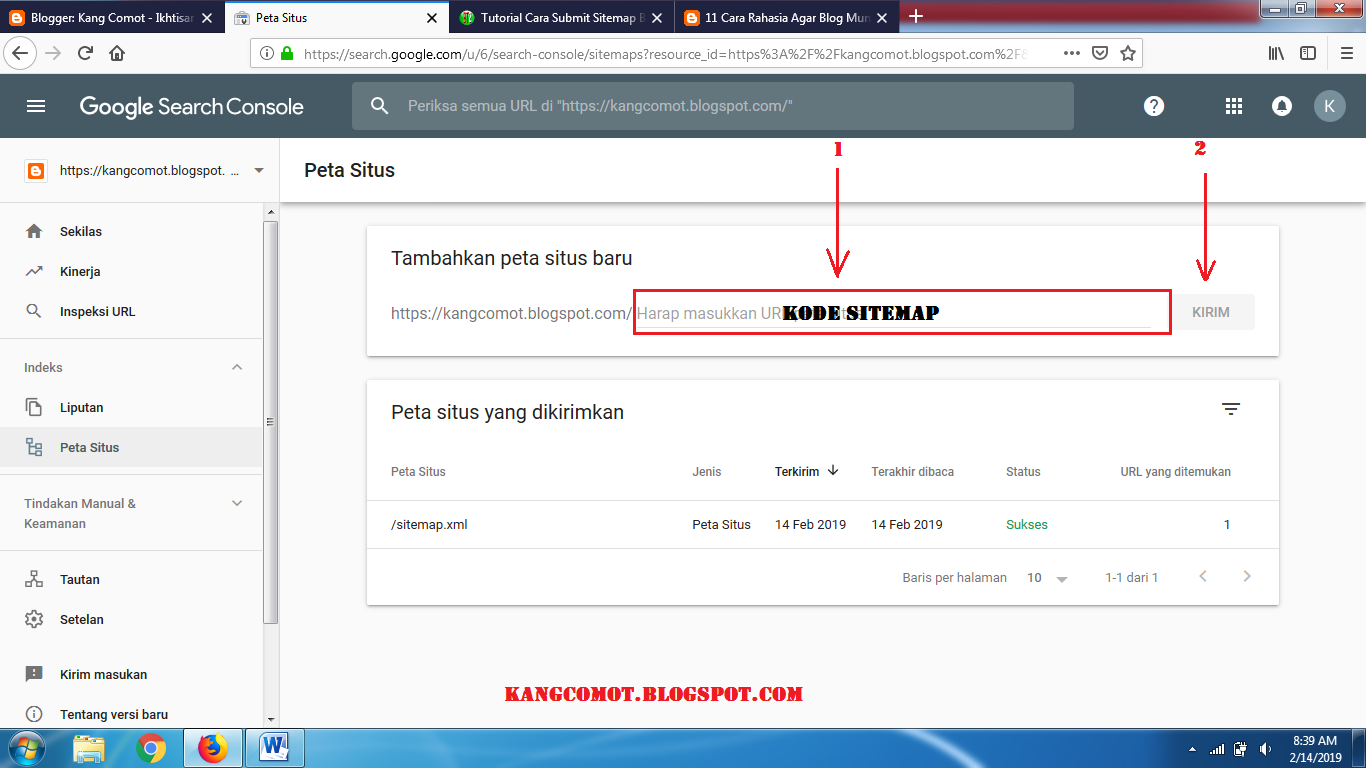Screen dimensions: 1366x768
Task: Click the network signal tray icon
Action: (1217, 748)
